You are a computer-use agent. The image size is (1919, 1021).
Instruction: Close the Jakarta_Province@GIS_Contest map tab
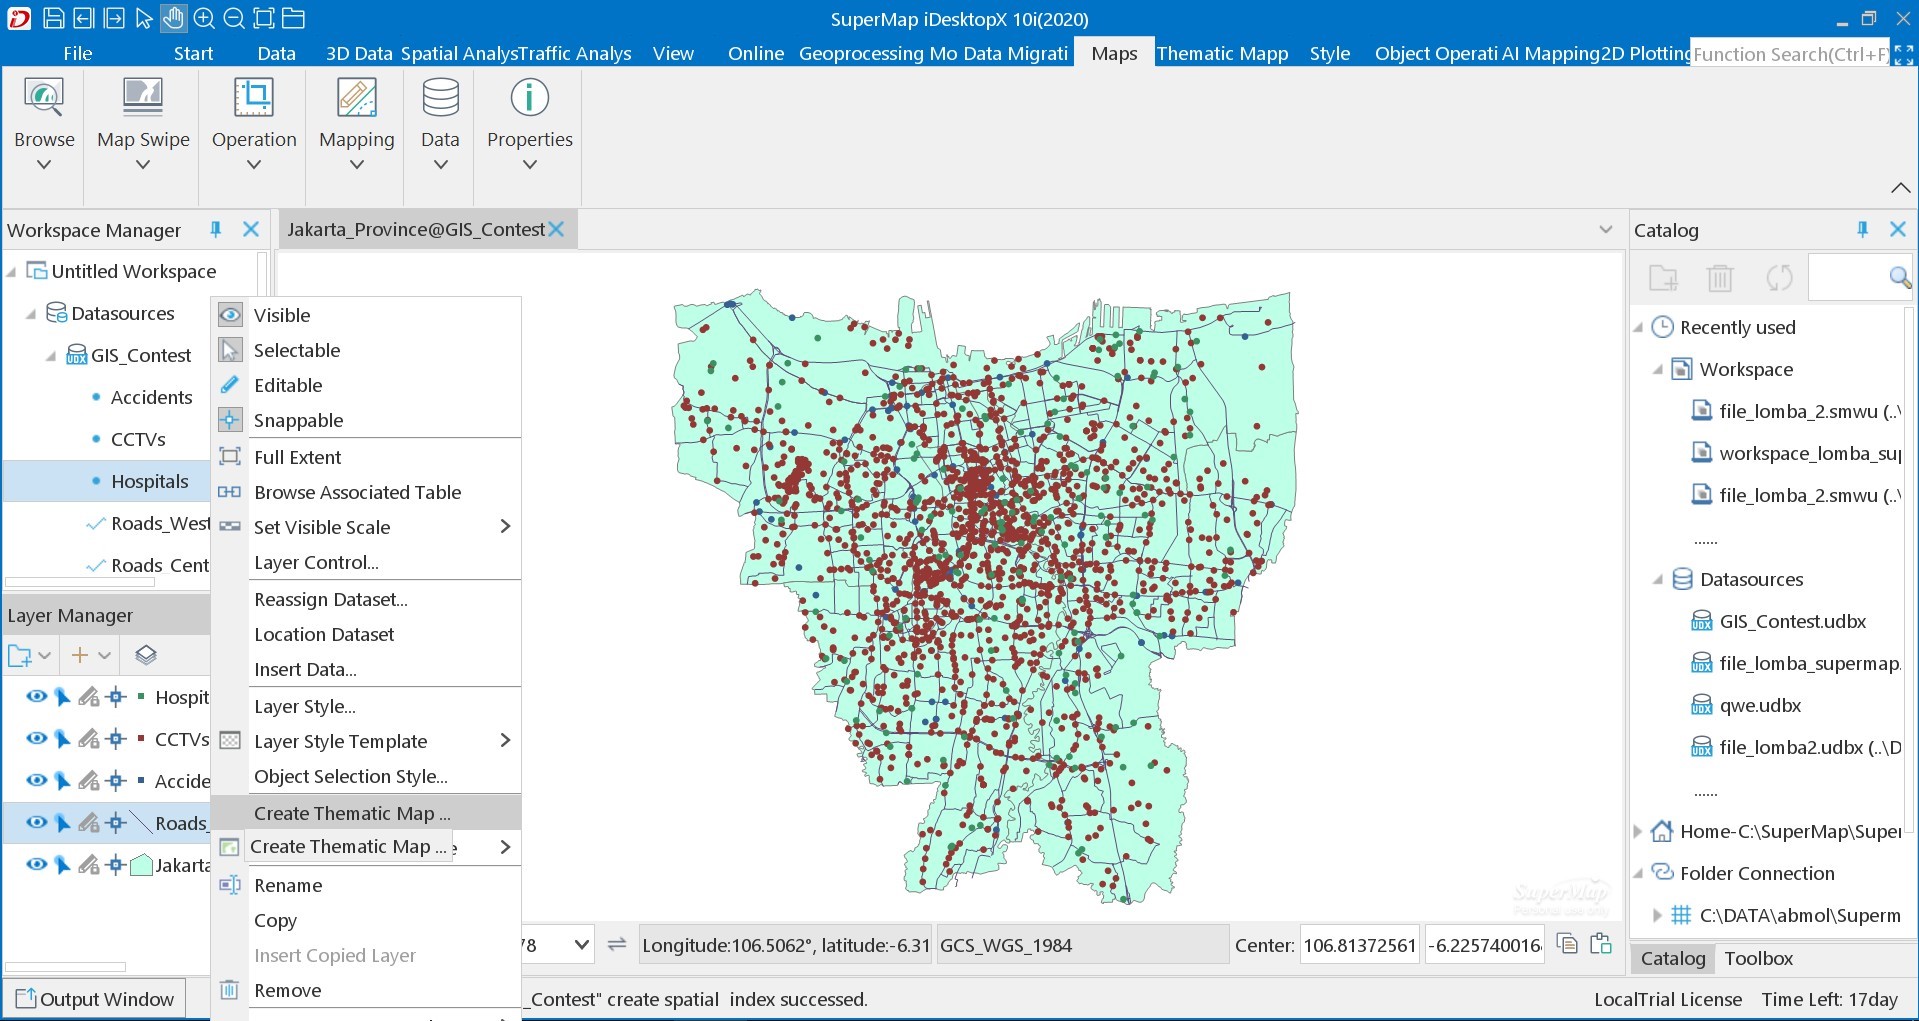coord(556,229)
